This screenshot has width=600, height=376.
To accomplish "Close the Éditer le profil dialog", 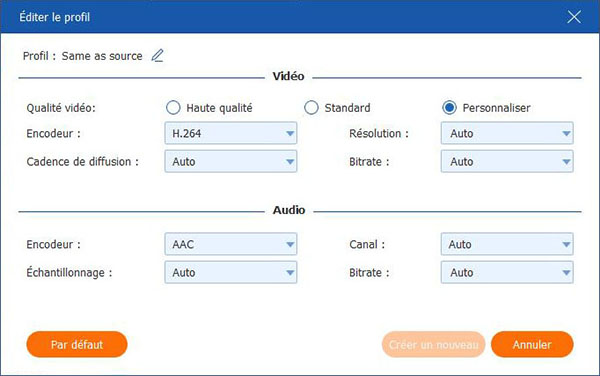I will pyautogui.click(x=574, y=17).
